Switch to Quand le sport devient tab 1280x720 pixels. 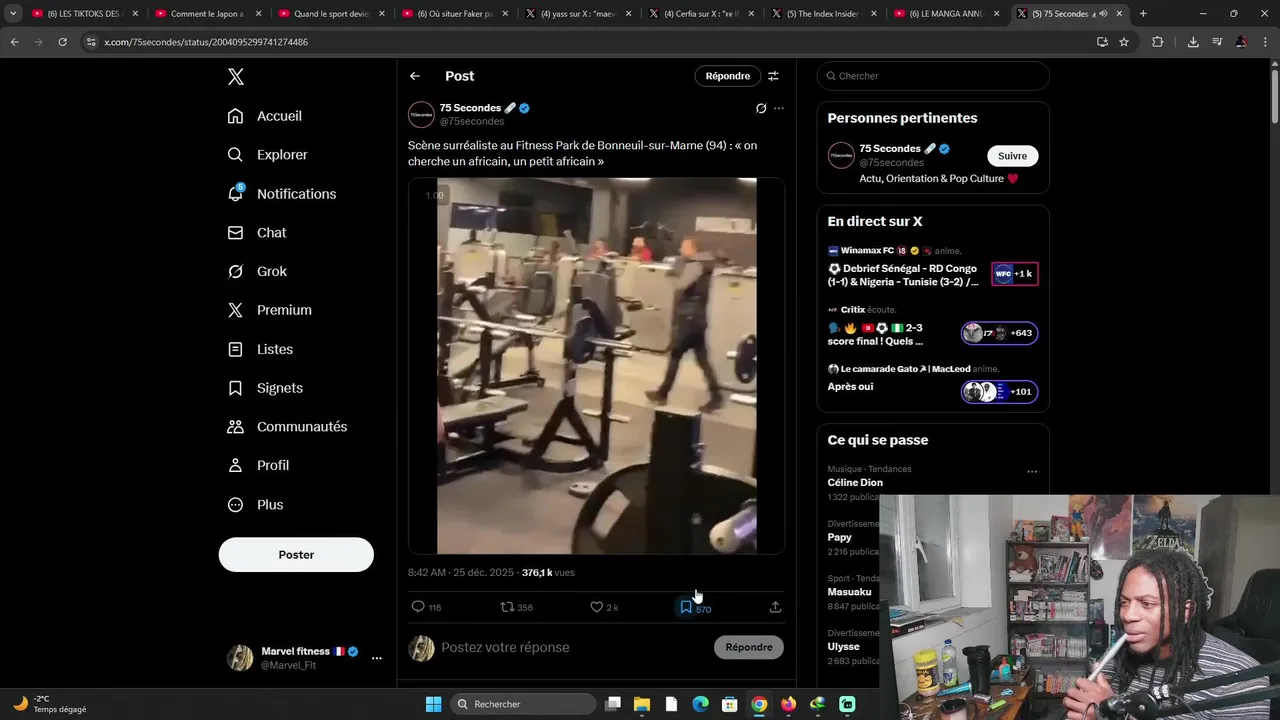(x=331, y=14)
